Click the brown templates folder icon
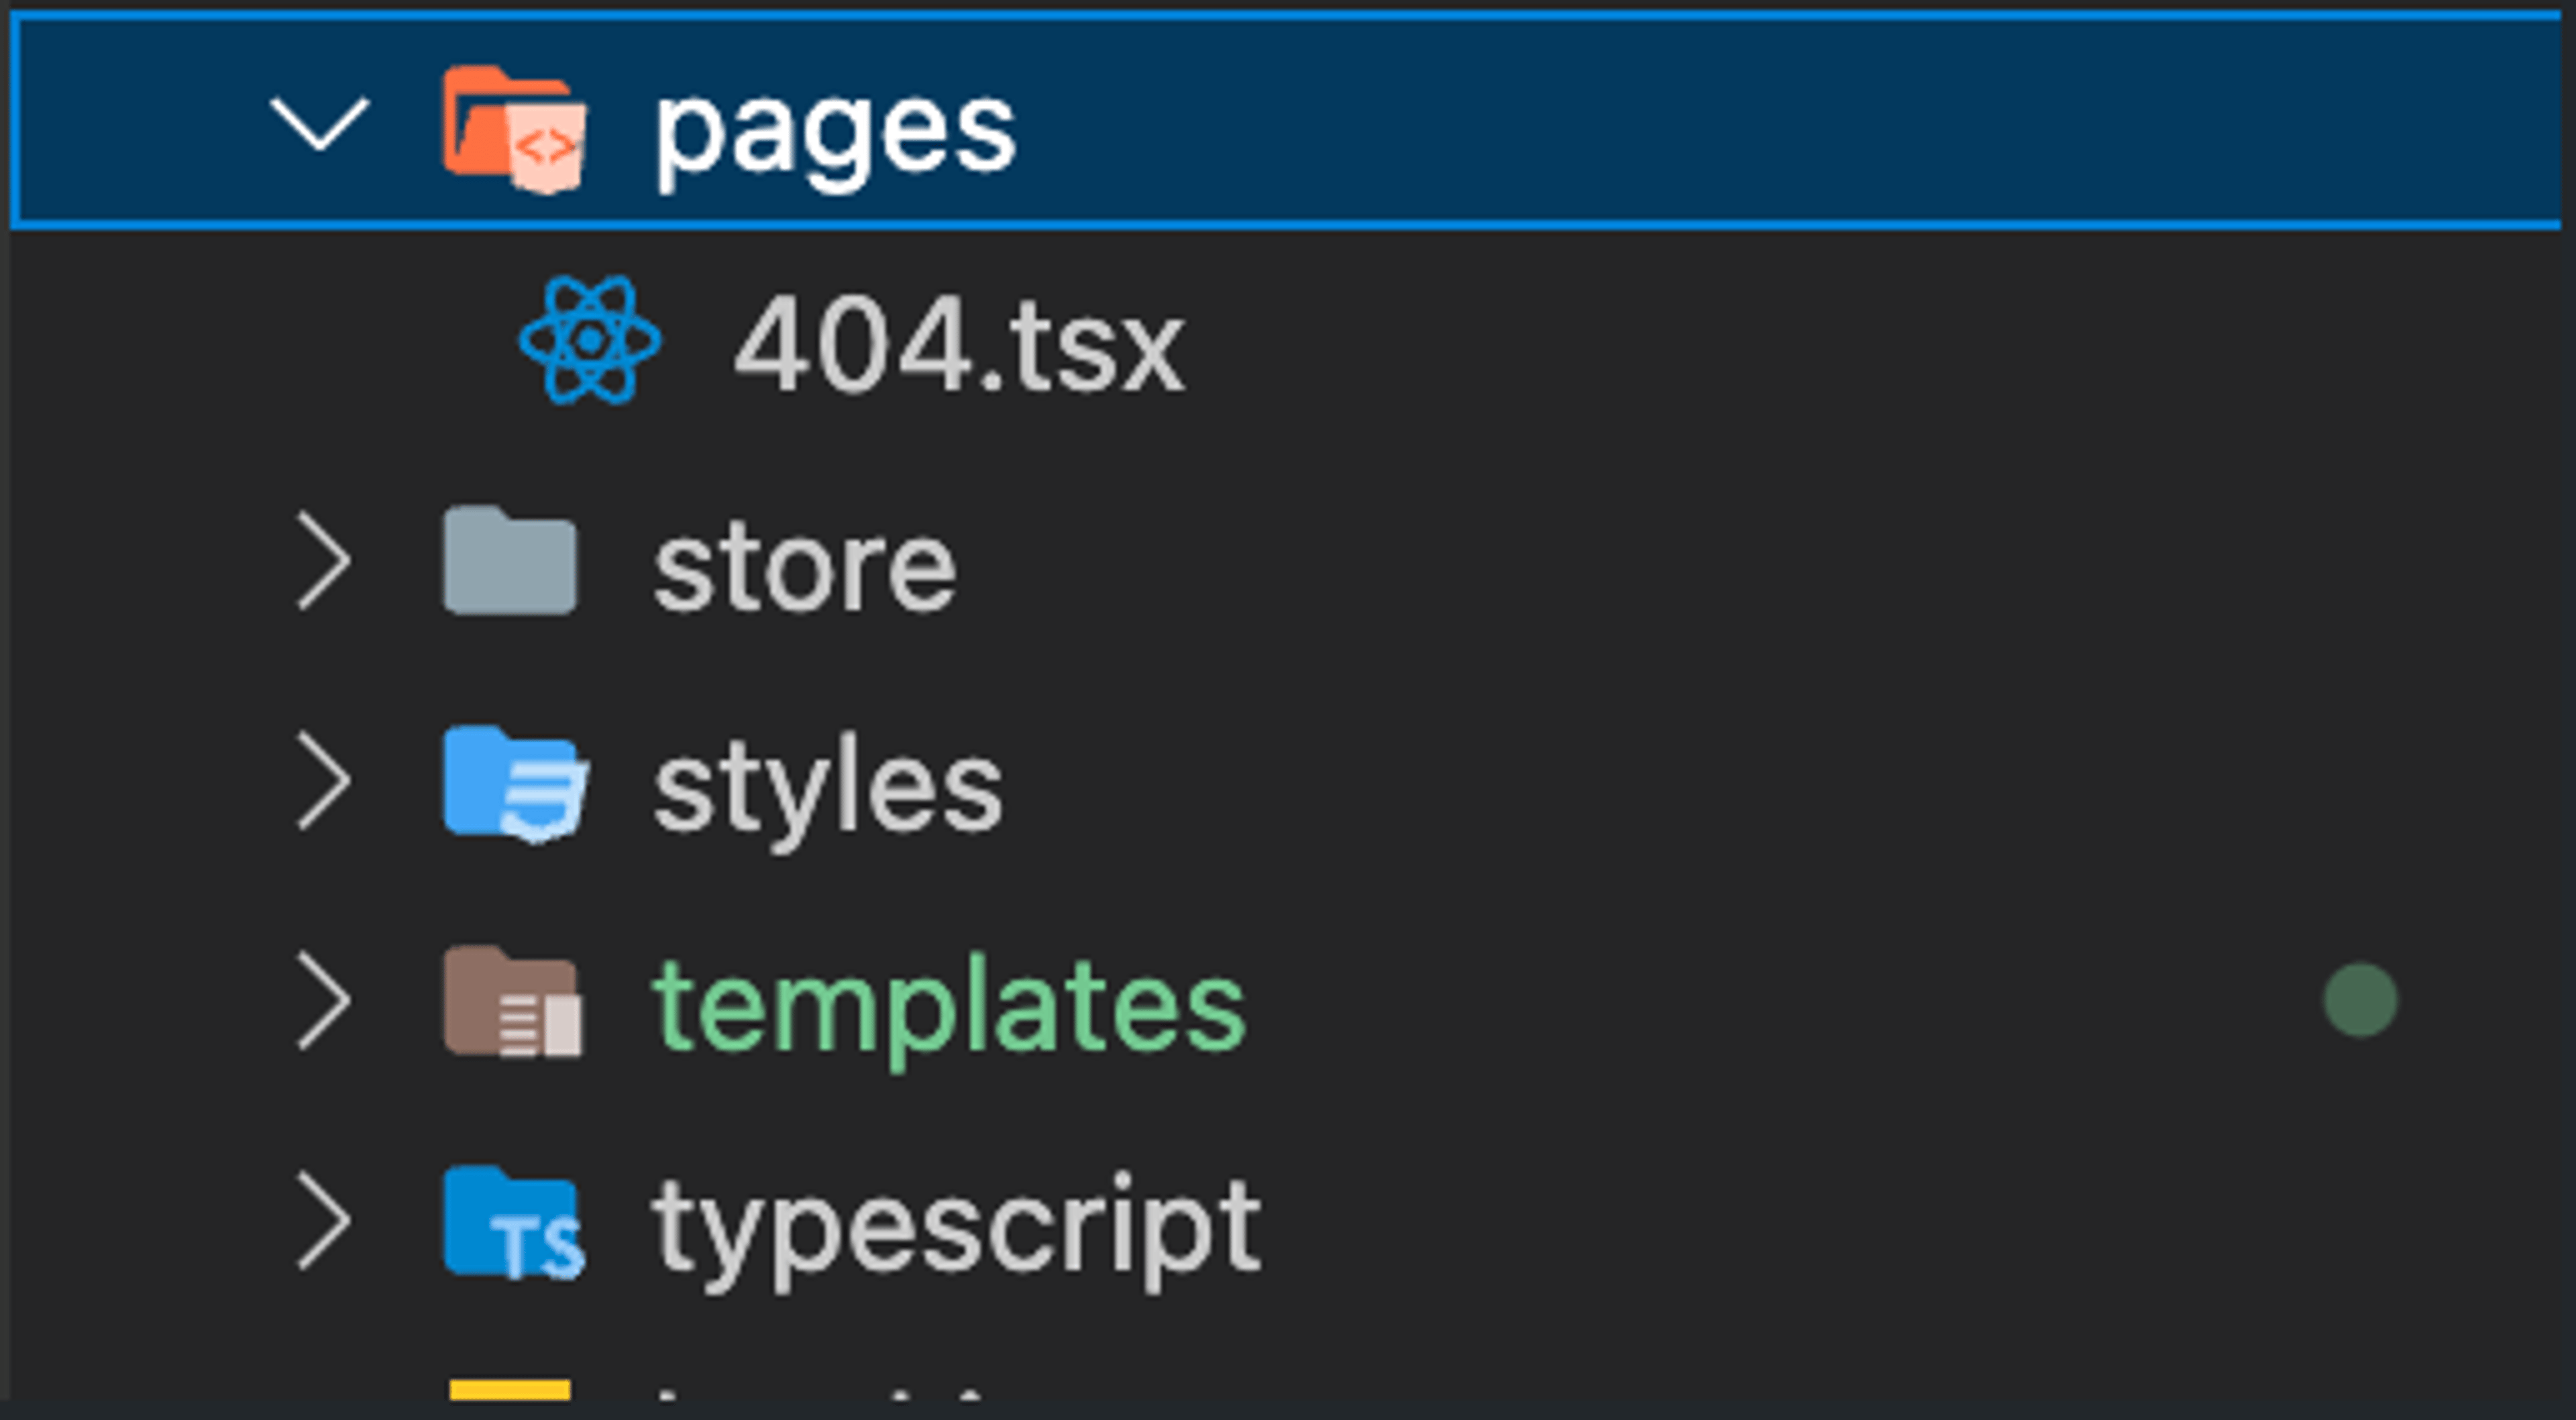This screenshot has height=1420, width=2576. pos(513,1002)
